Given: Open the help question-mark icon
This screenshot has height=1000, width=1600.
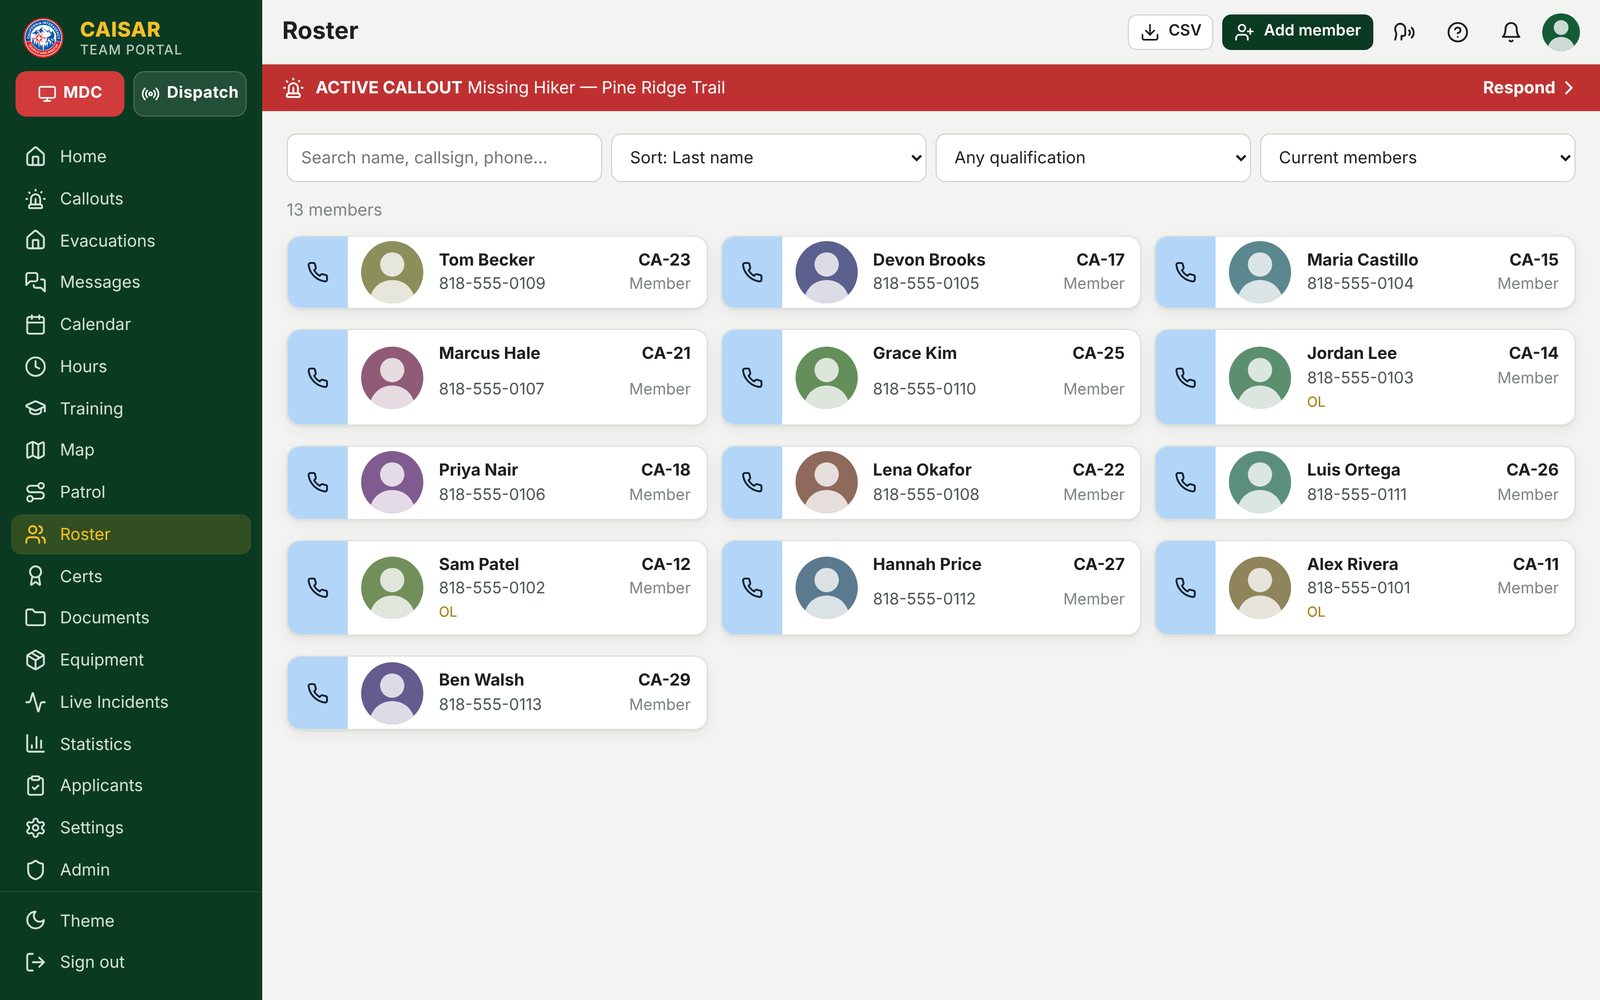Looking at the screenshot, I should (x=1458, y=32).
